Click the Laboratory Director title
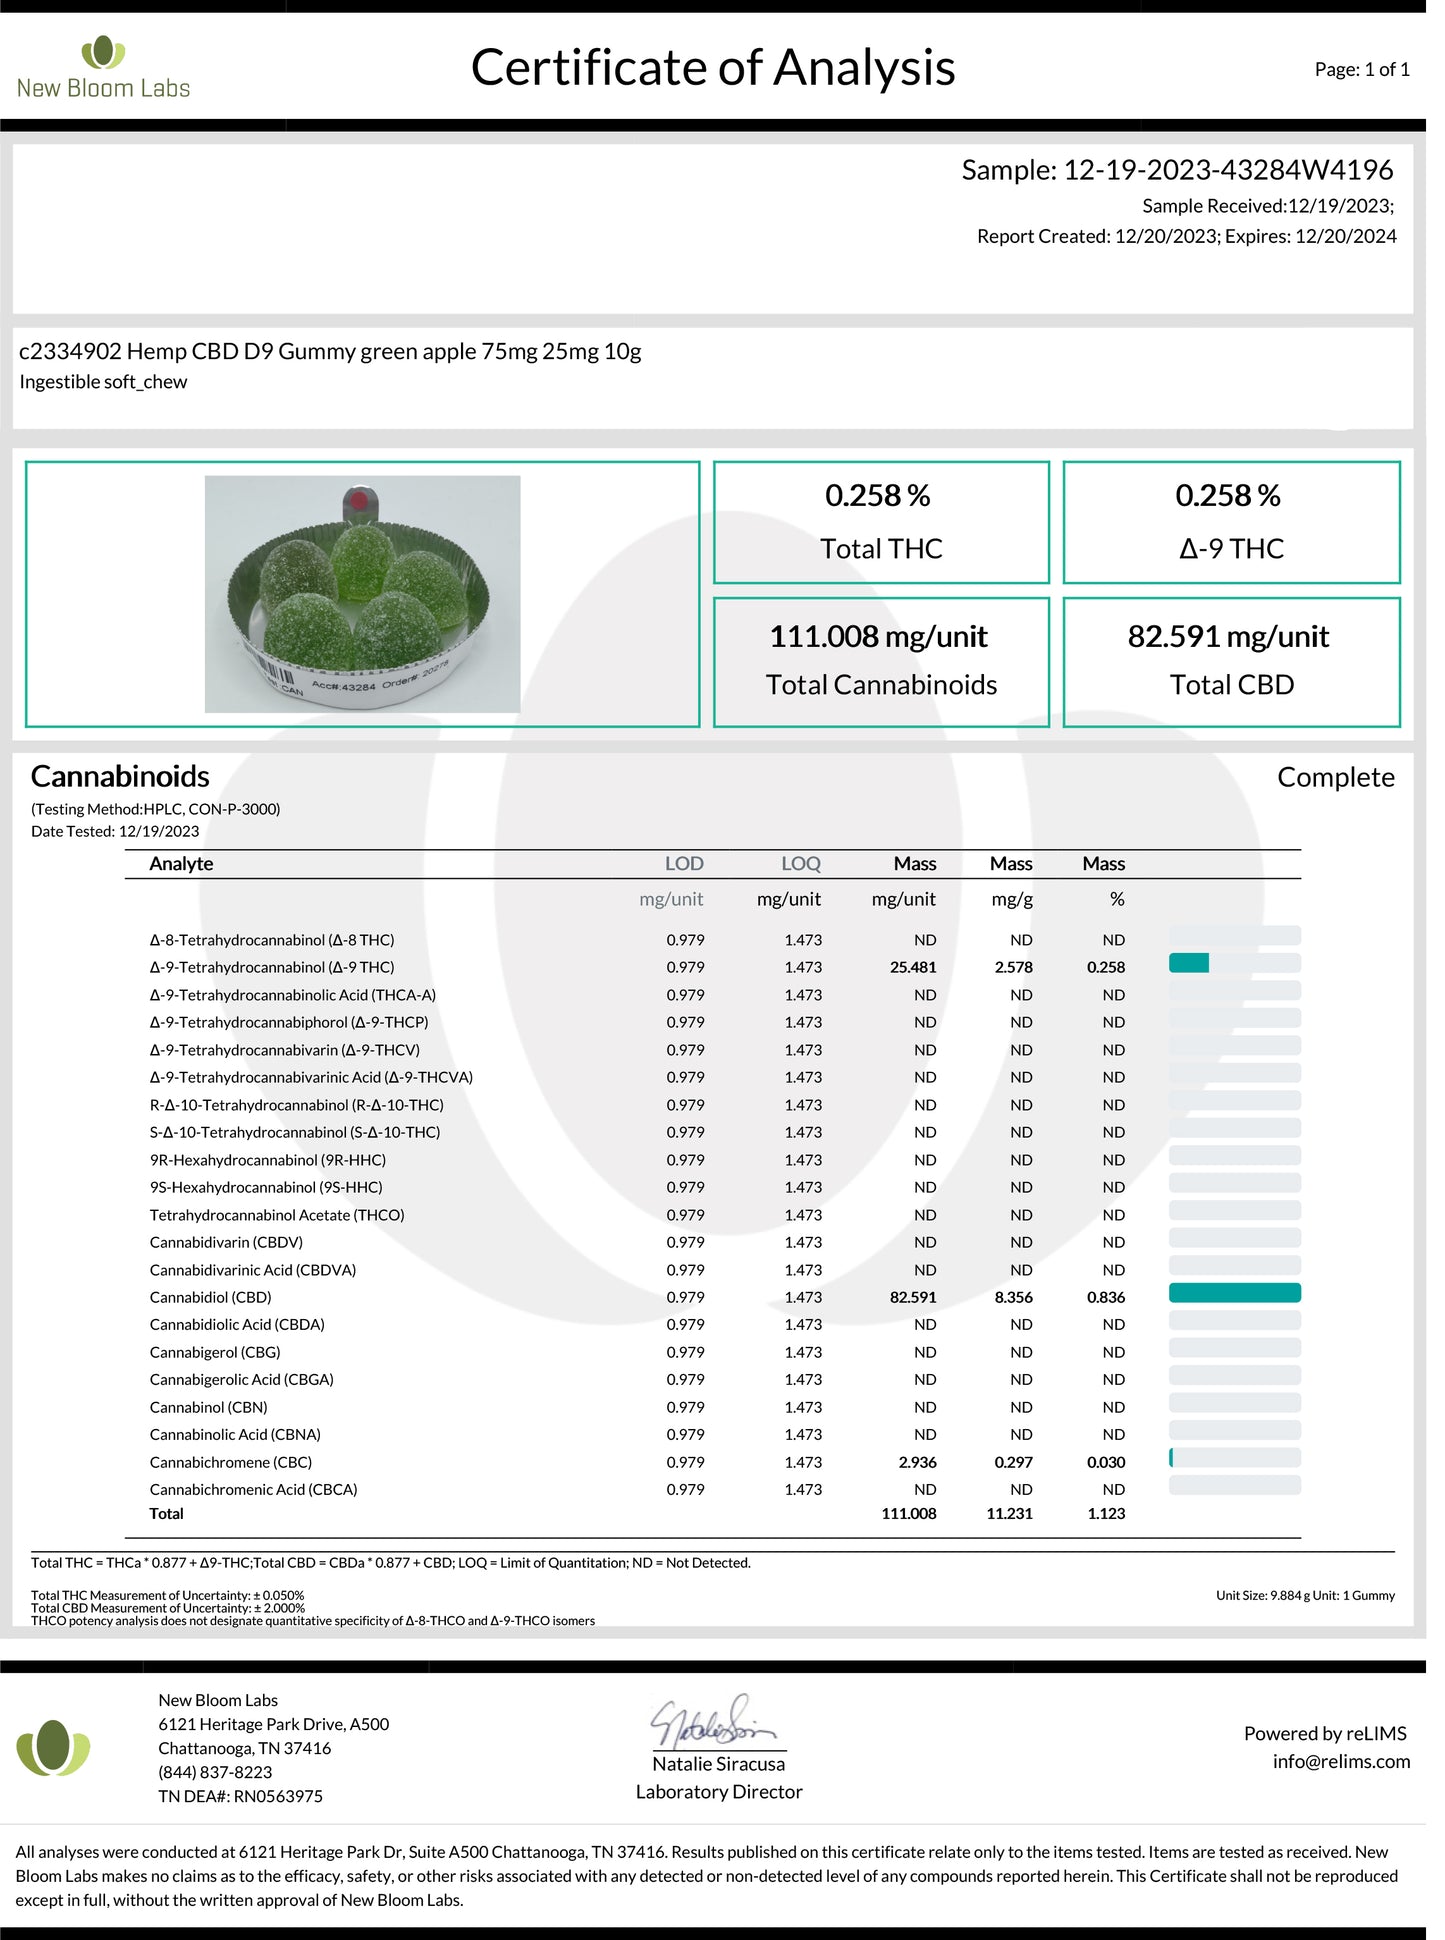Image resolution: width=1445 pixels, height=1940 pixels. tap(719, 1792)
